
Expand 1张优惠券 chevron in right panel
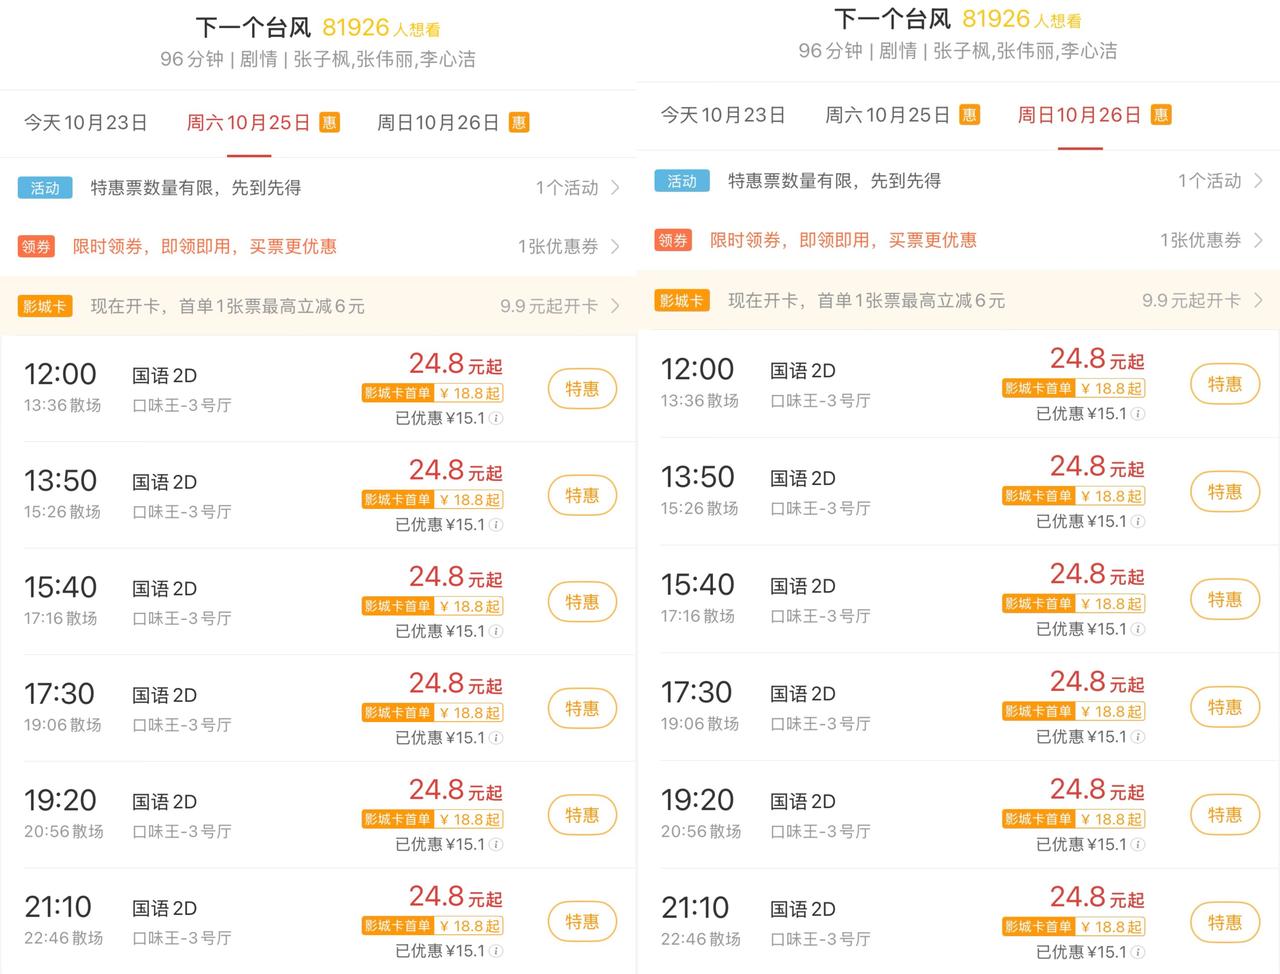[x=1258, y=241]
